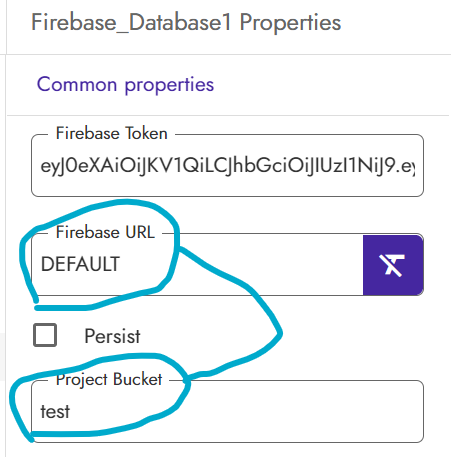
Task: Click the word test in Project Bucket
Action: (55, 411)
